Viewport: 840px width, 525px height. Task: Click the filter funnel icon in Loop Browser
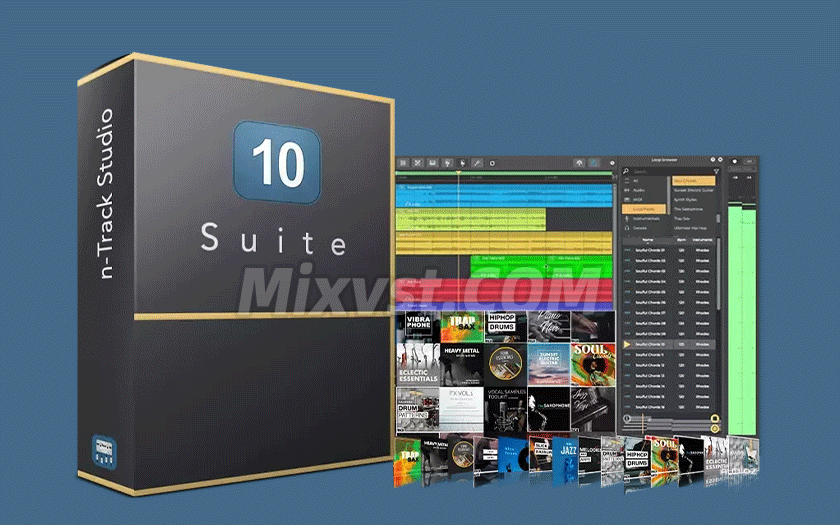coord(716,171)
